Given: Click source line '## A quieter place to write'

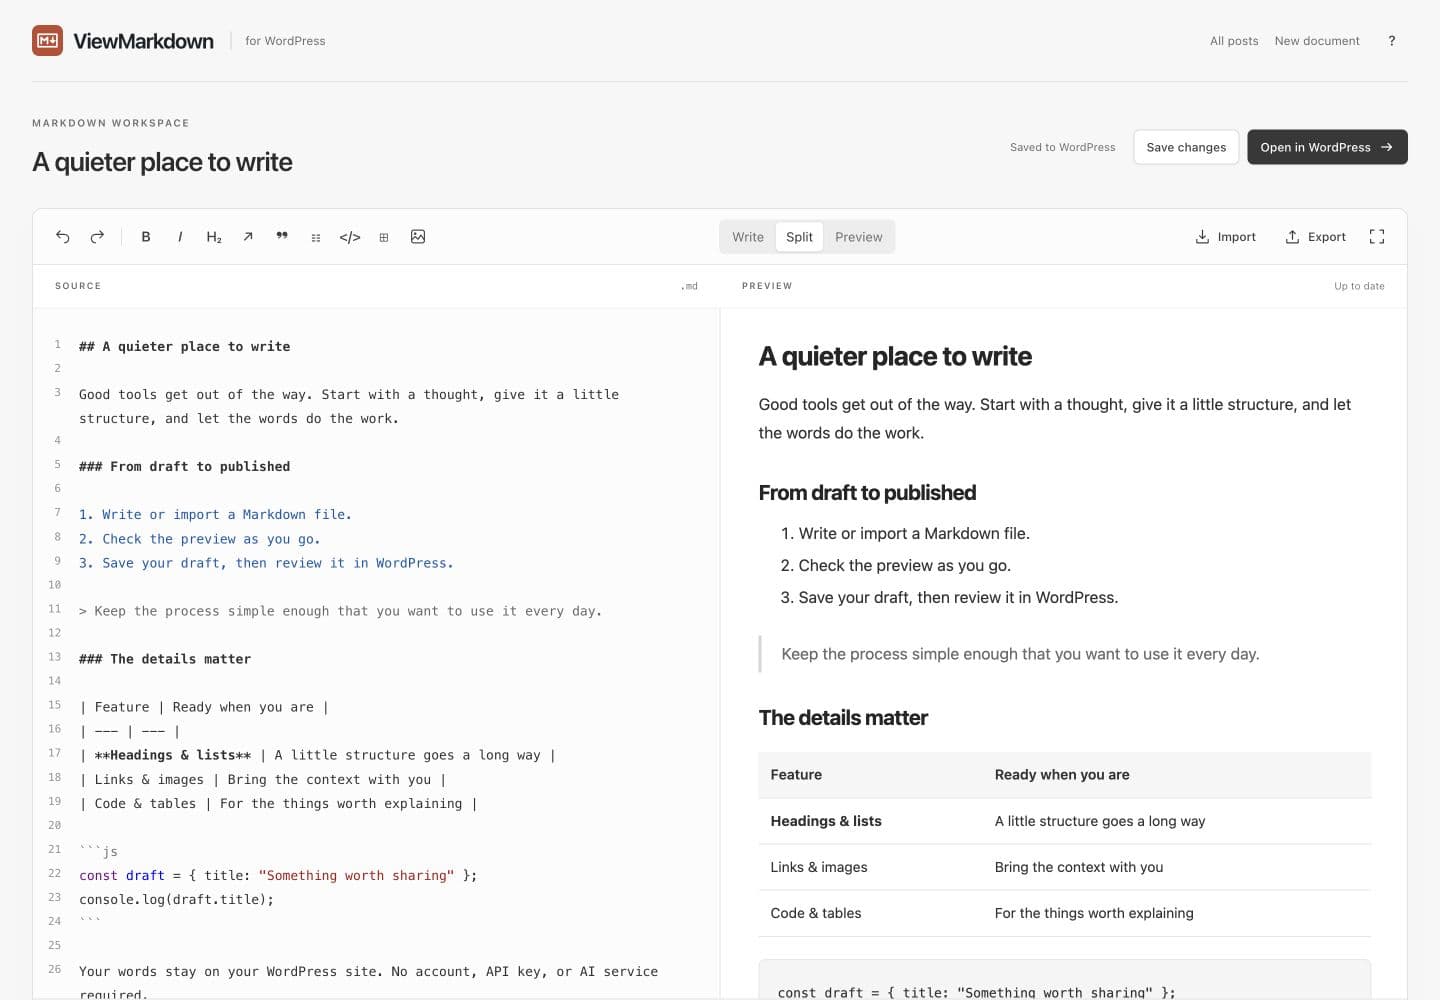Looking at the screenshot, I should [x=184, y=346].
